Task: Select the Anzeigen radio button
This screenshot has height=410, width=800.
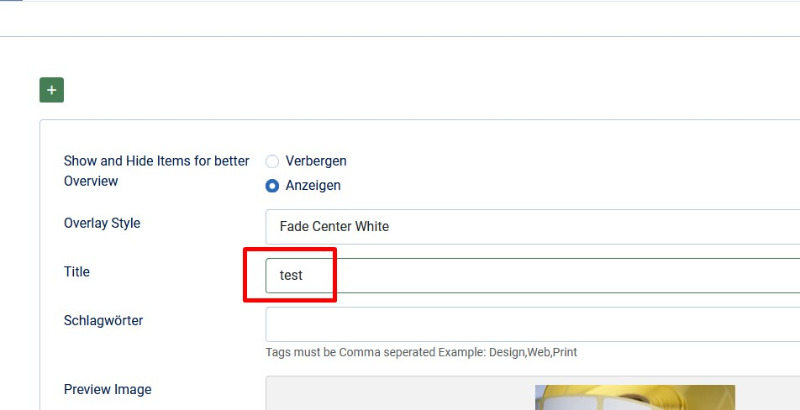Action: click(x=272, y=186)
